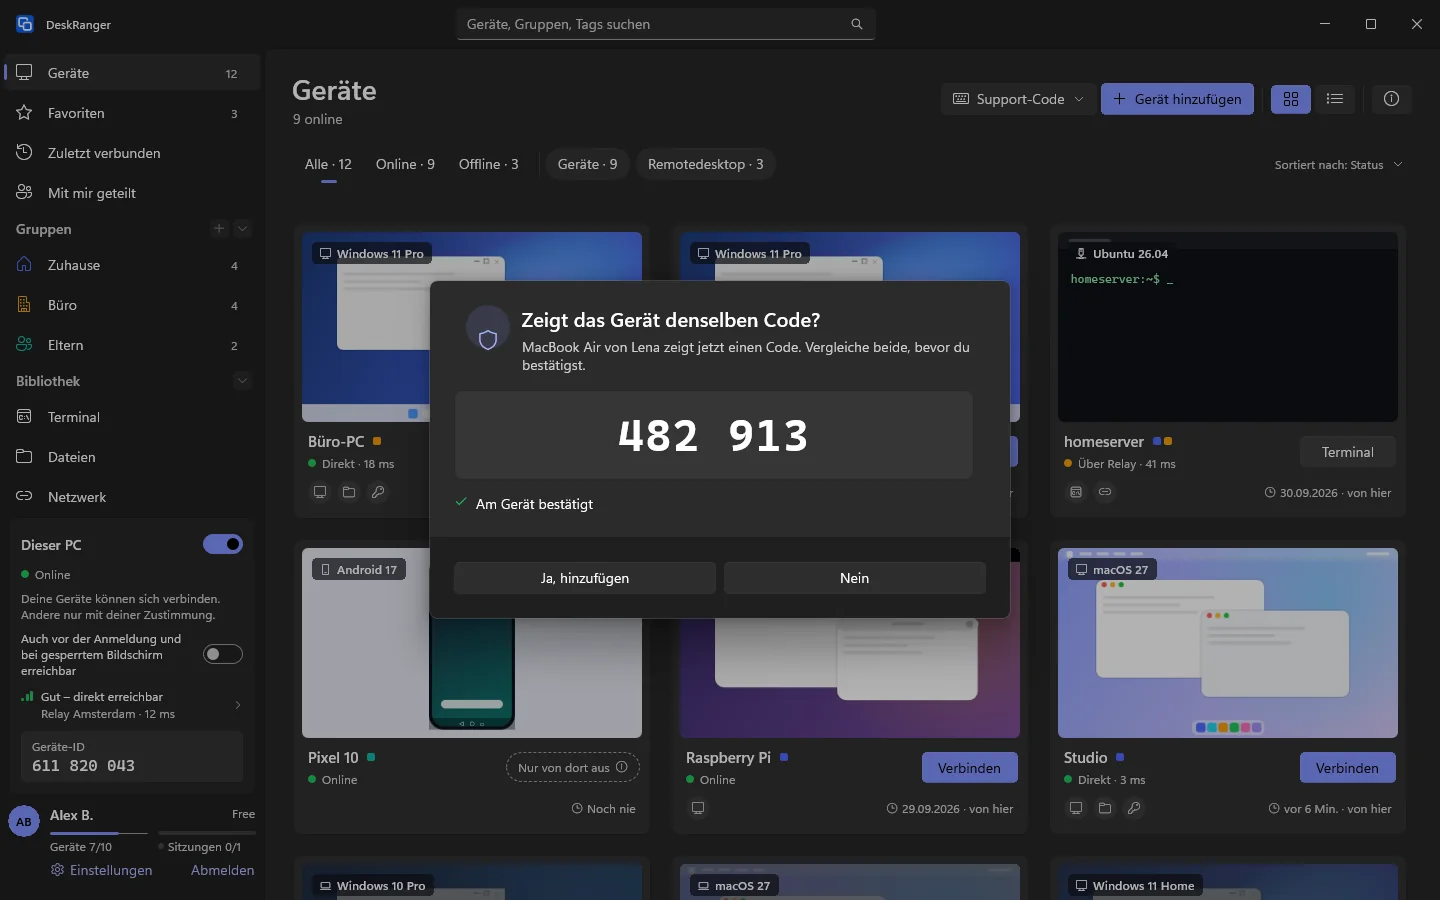The width and height of the screenshot is (1440, 900).
Task: Click the Abmelden link
Action: [222, 870]
